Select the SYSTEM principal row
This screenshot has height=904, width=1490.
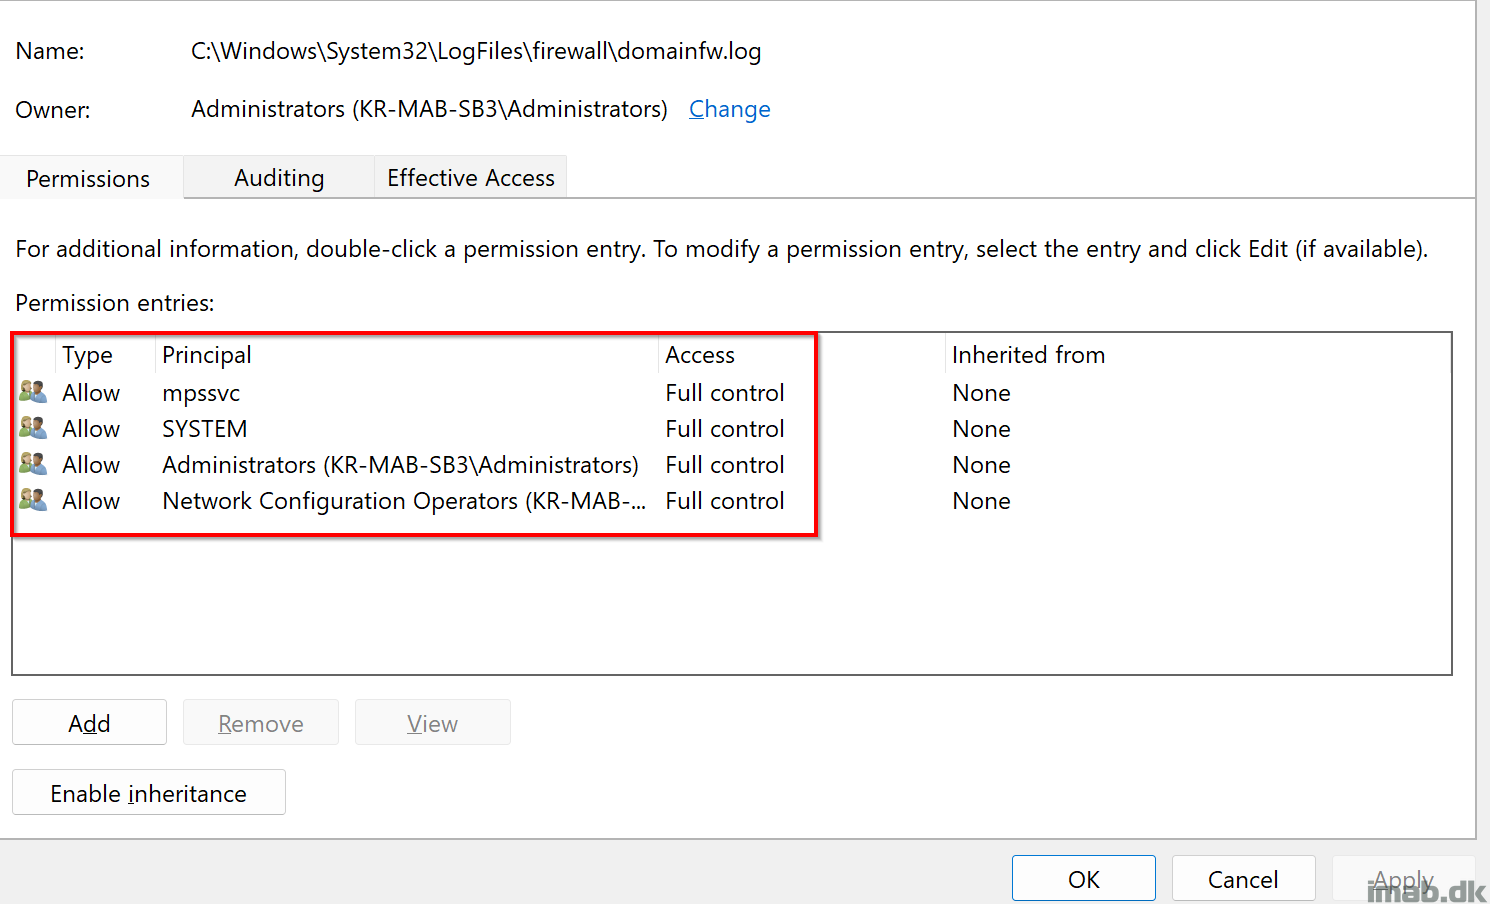(x=204, y=429)
